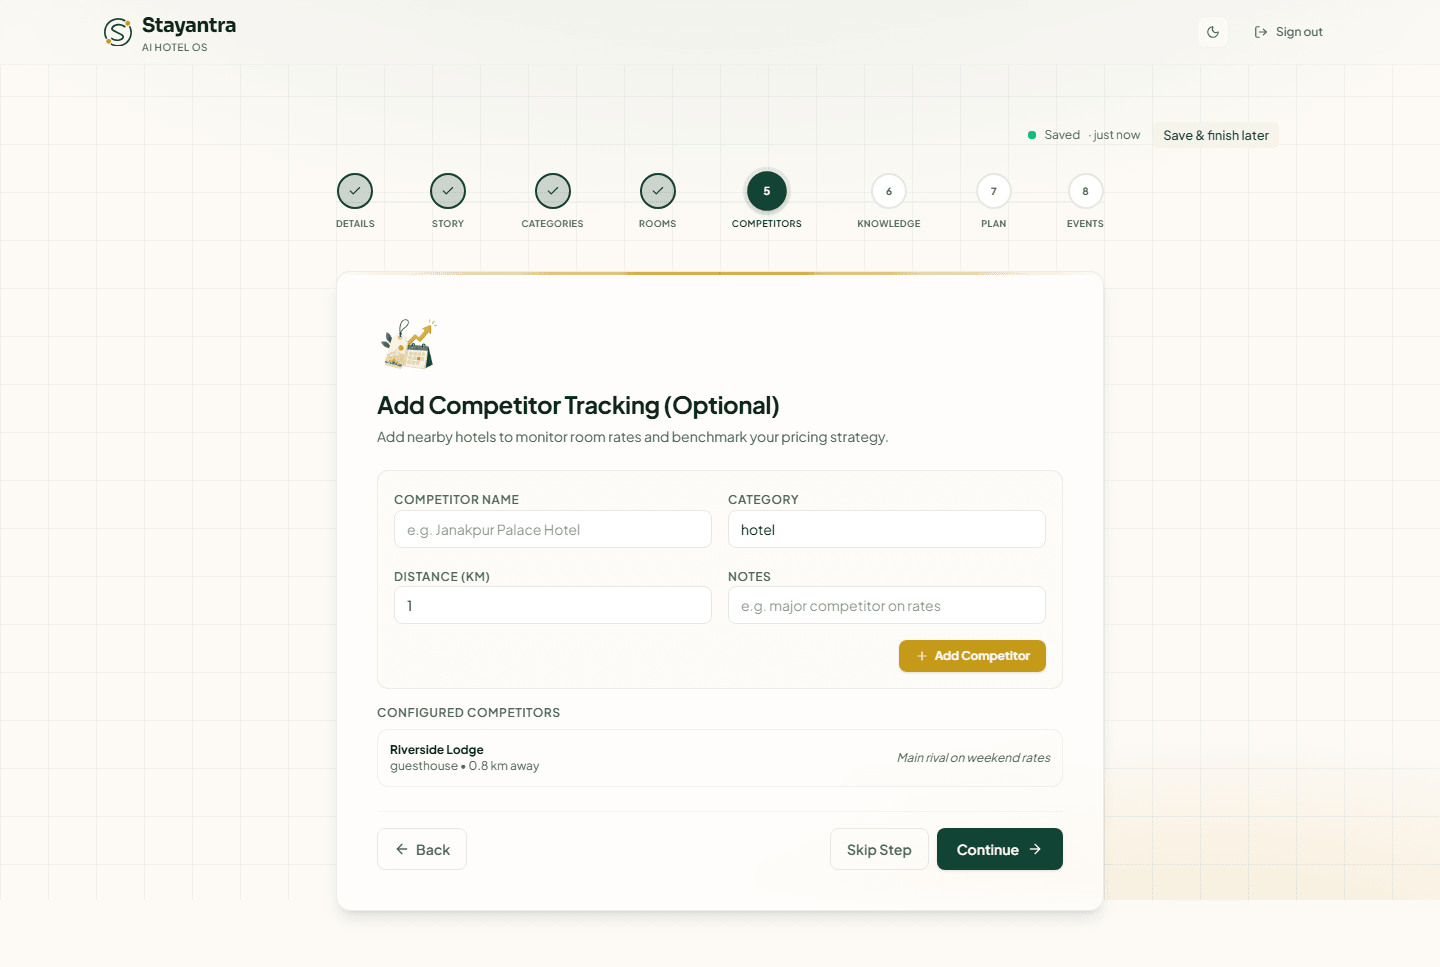The height and width of the screenshot is (967, 1440).
Task: Click the Stayantra logo icon
Action: (118, 32)
